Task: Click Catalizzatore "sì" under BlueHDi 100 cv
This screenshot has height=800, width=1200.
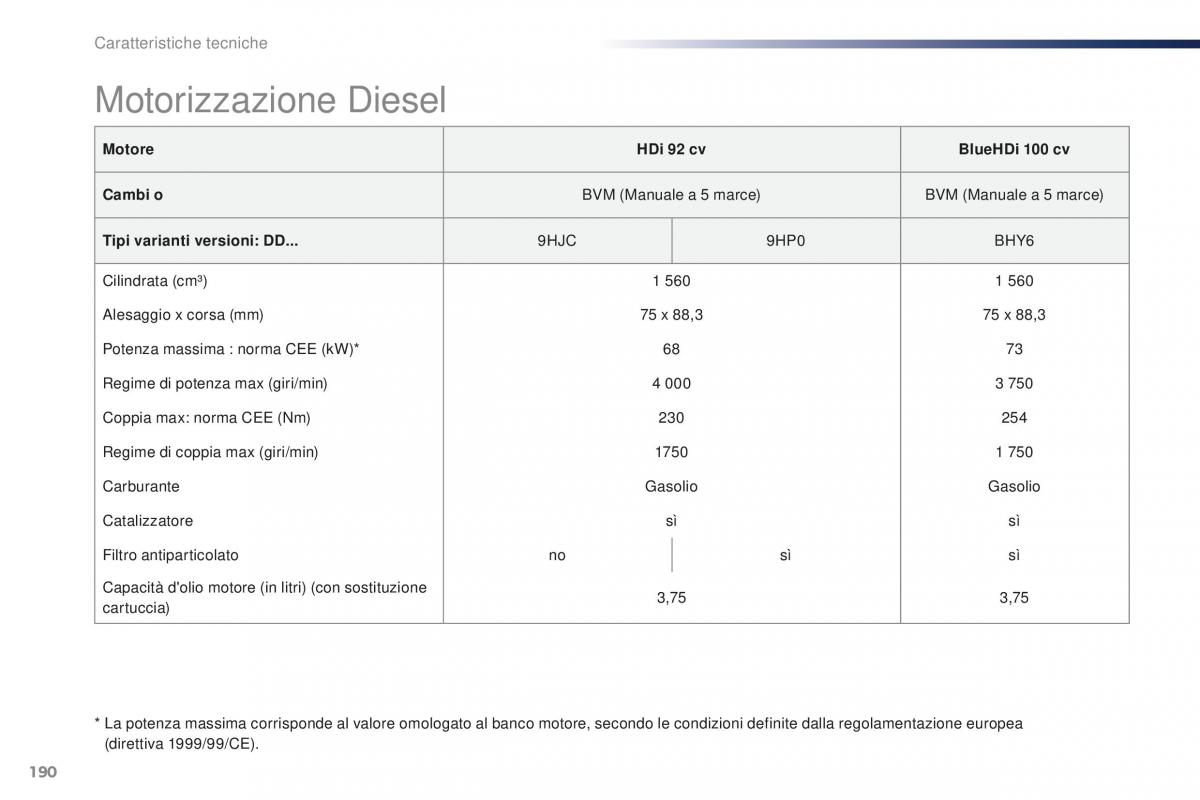Action: click(x=1014, y=521)
